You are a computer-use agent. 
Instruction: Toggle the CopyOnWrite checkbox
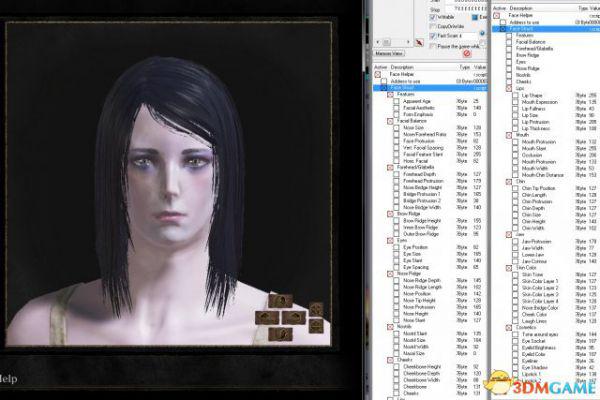(433, 26)
